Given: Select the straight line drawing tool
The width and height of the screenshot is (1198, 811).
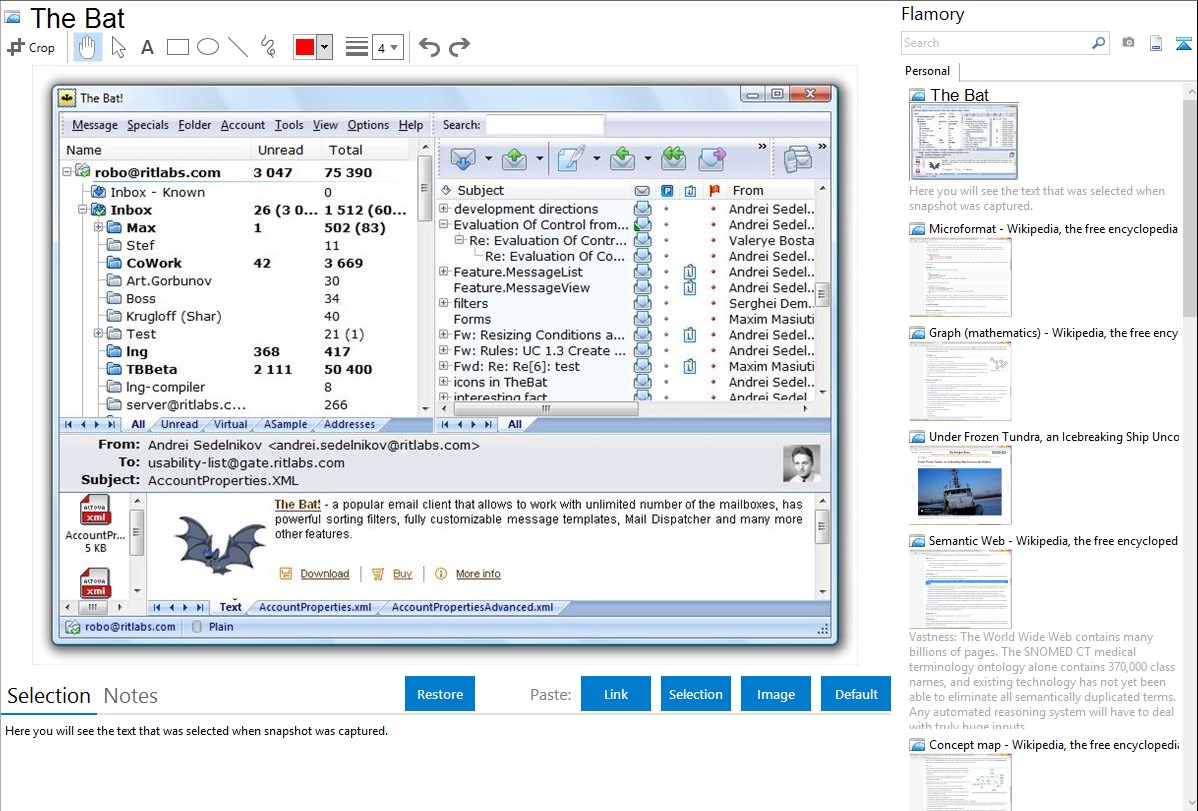Looking at the screenshot, I should tap(238, 47).
